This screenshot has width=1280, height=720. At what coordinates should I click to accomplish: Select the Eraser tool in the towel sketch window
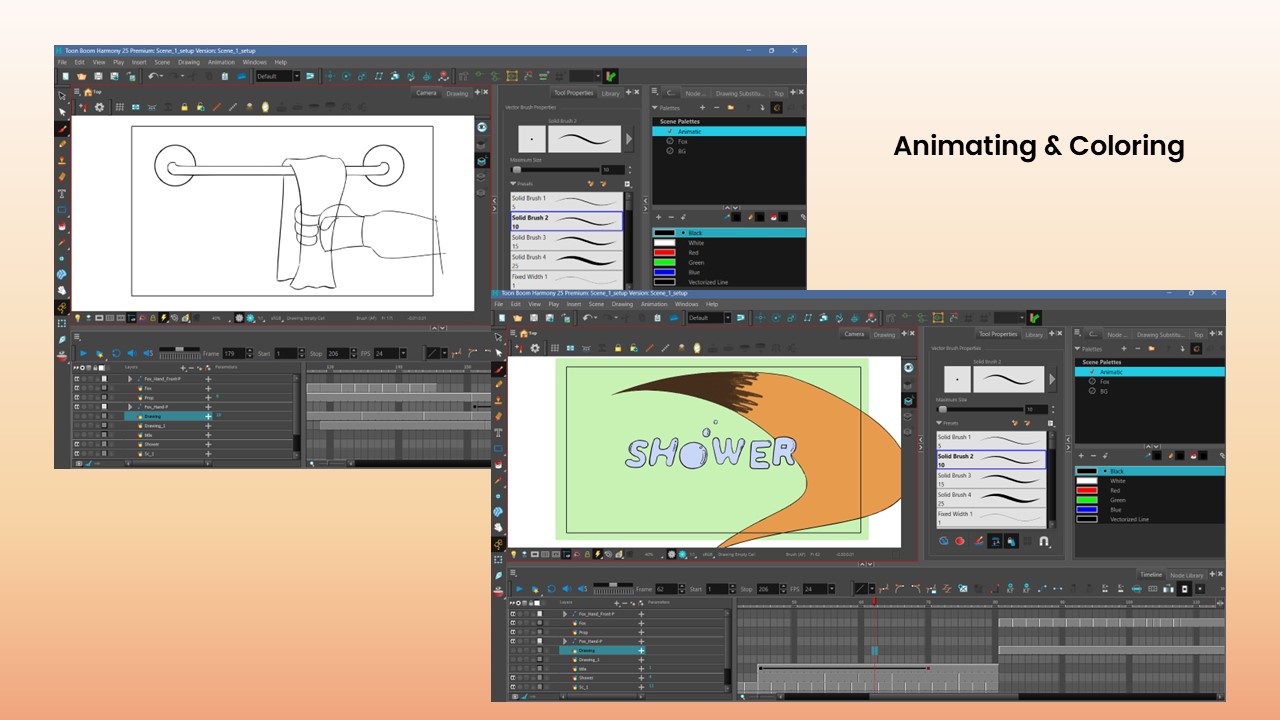click(62, 177)
